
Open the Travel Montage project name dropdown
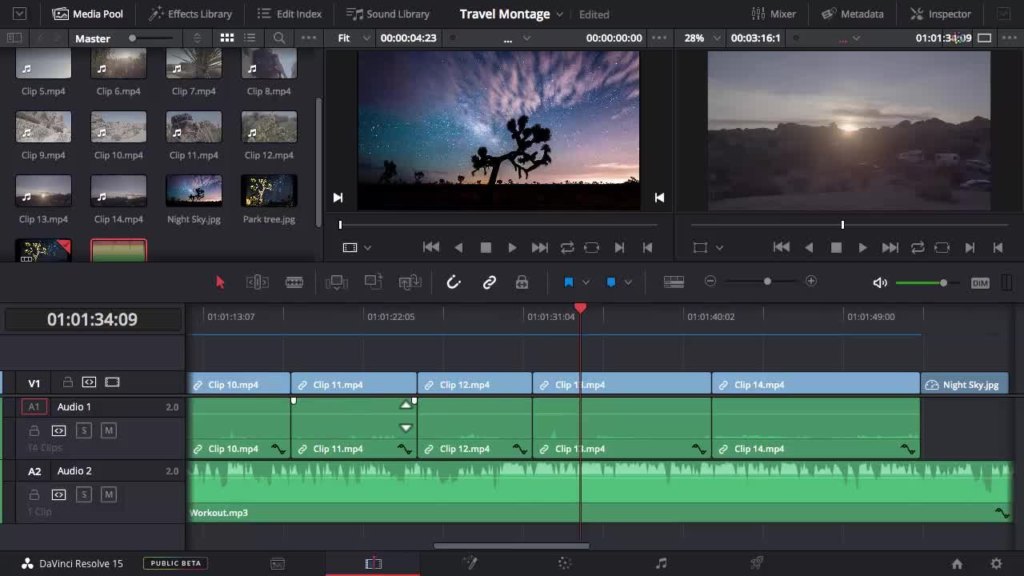[558, 15]
